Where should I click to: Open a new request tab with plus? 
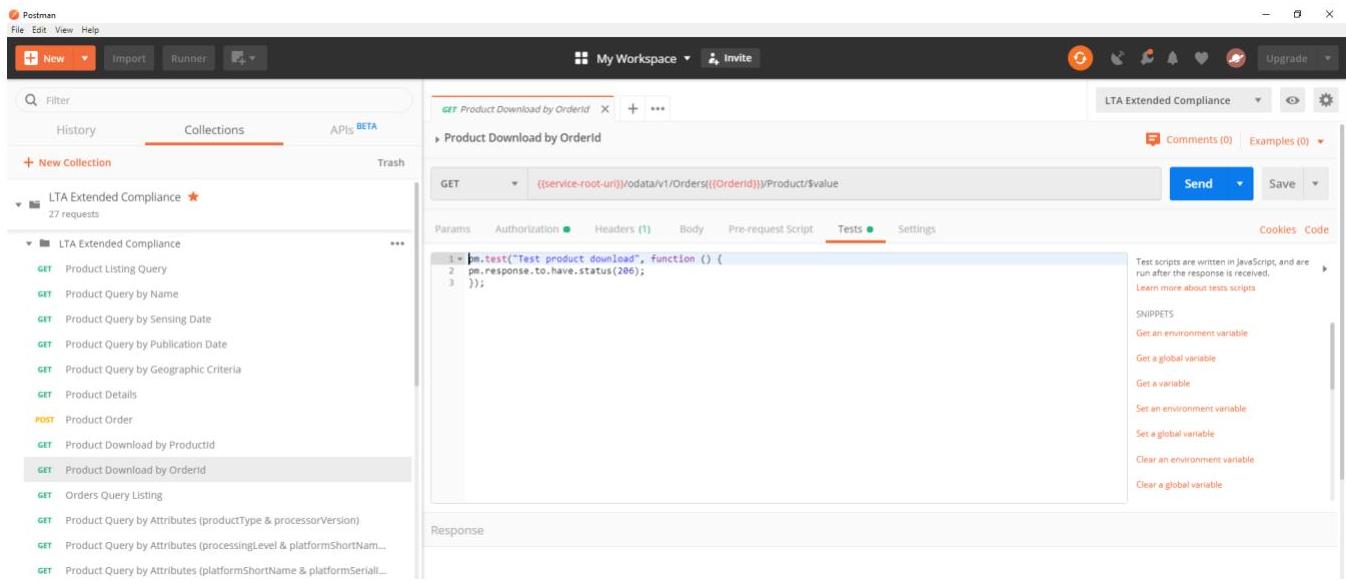point(633,108)
